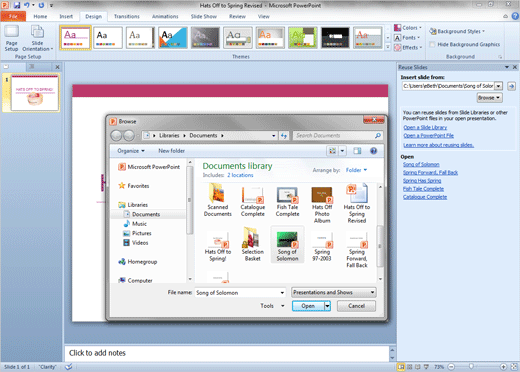The width and height of the screenshot is (520, 372).
Task: Click Open a PowerPoint File link
Action: (x=428, y=135)
